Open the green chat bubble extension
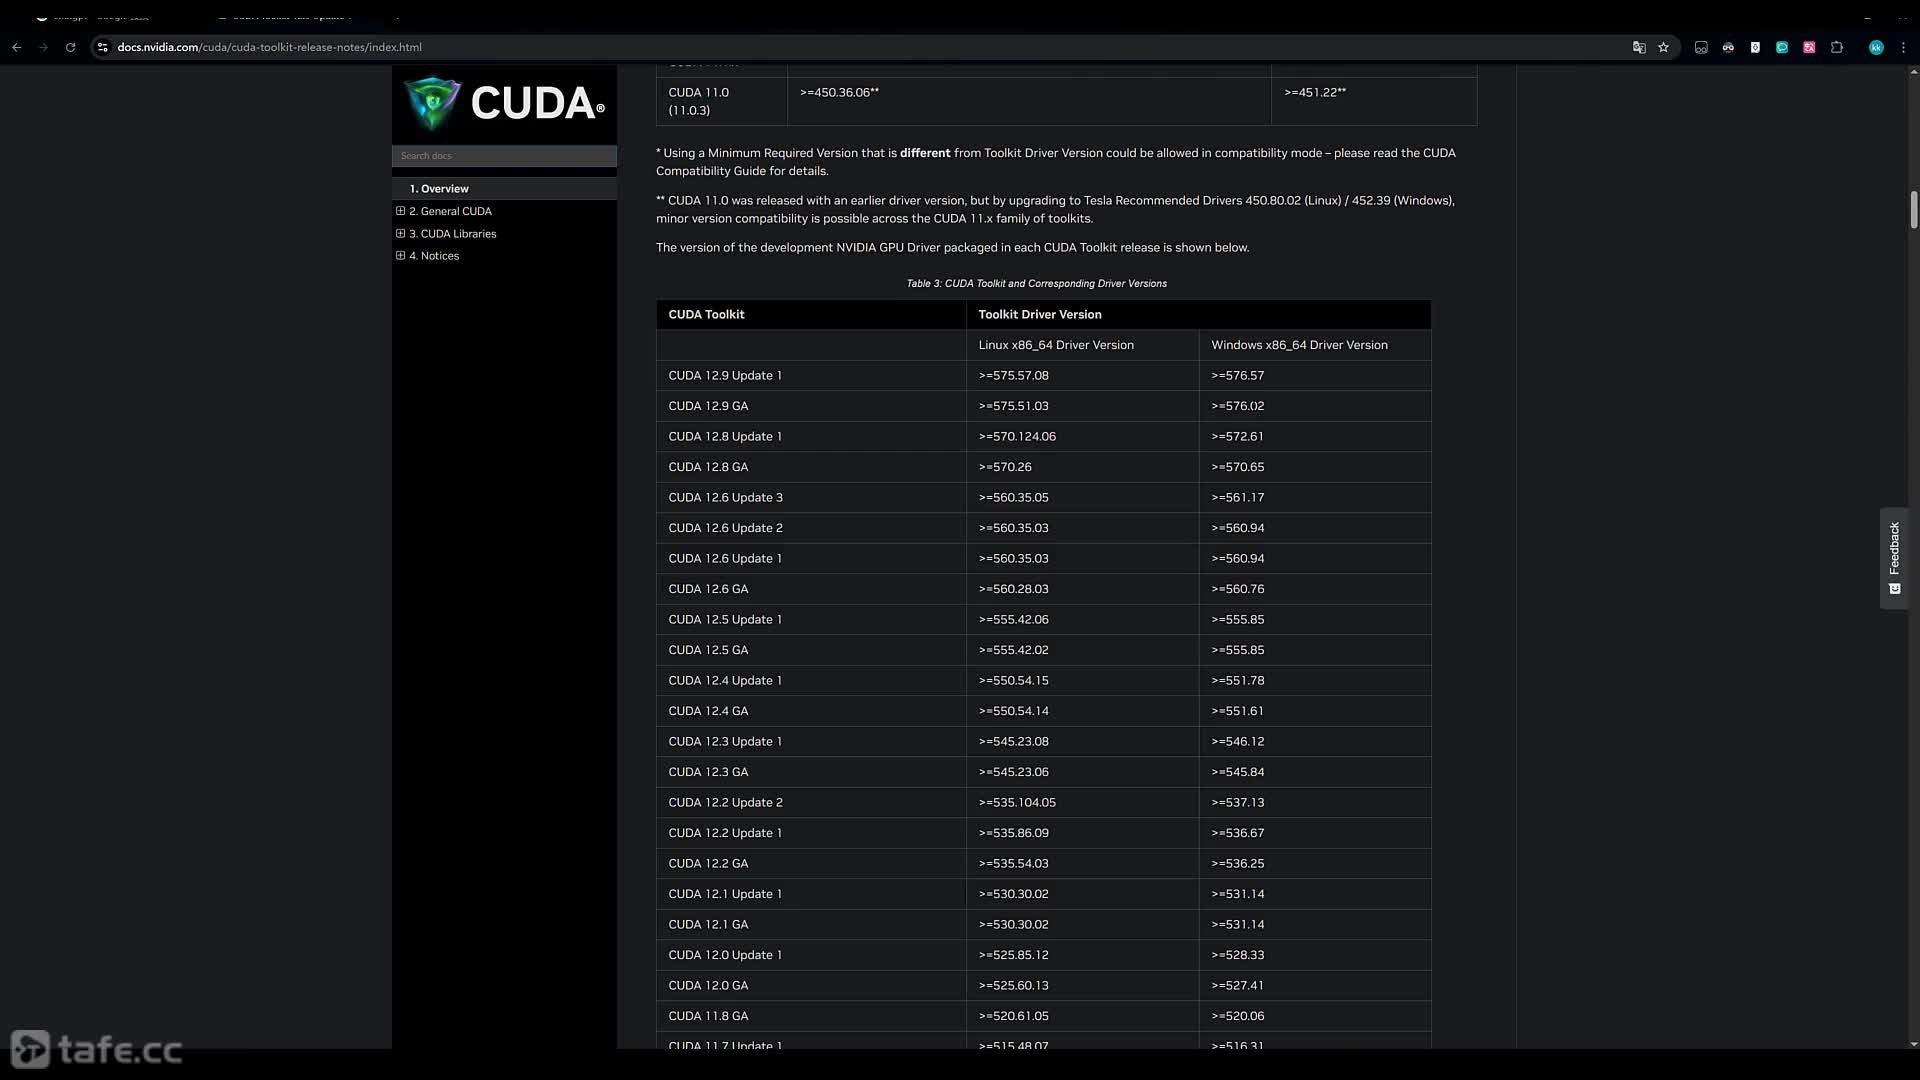This screenshot has height=1080, width=1920. click(x=1782, y=47)
